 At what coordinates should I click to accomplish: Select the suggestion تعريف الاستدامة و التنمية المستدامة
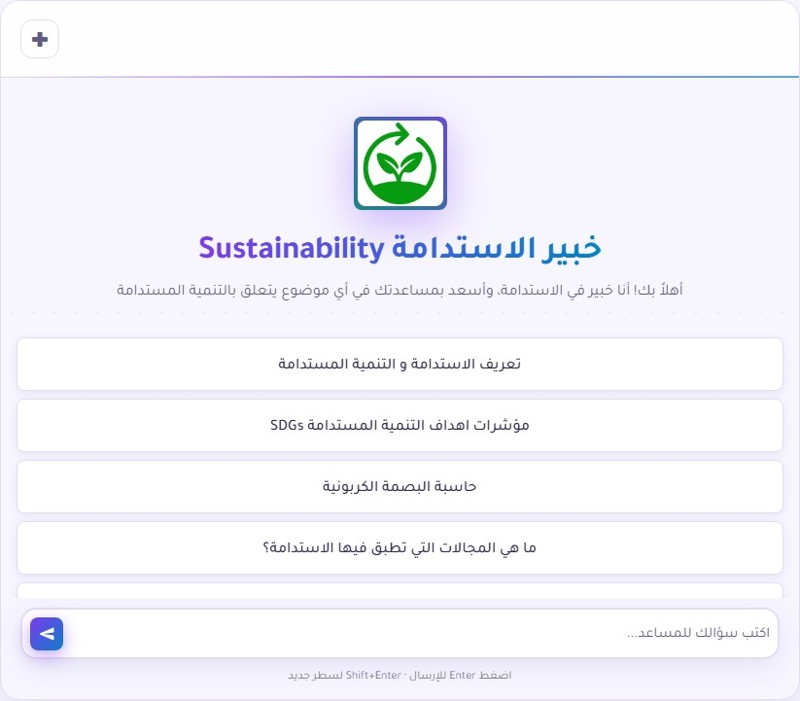click(x=400, y=364)
